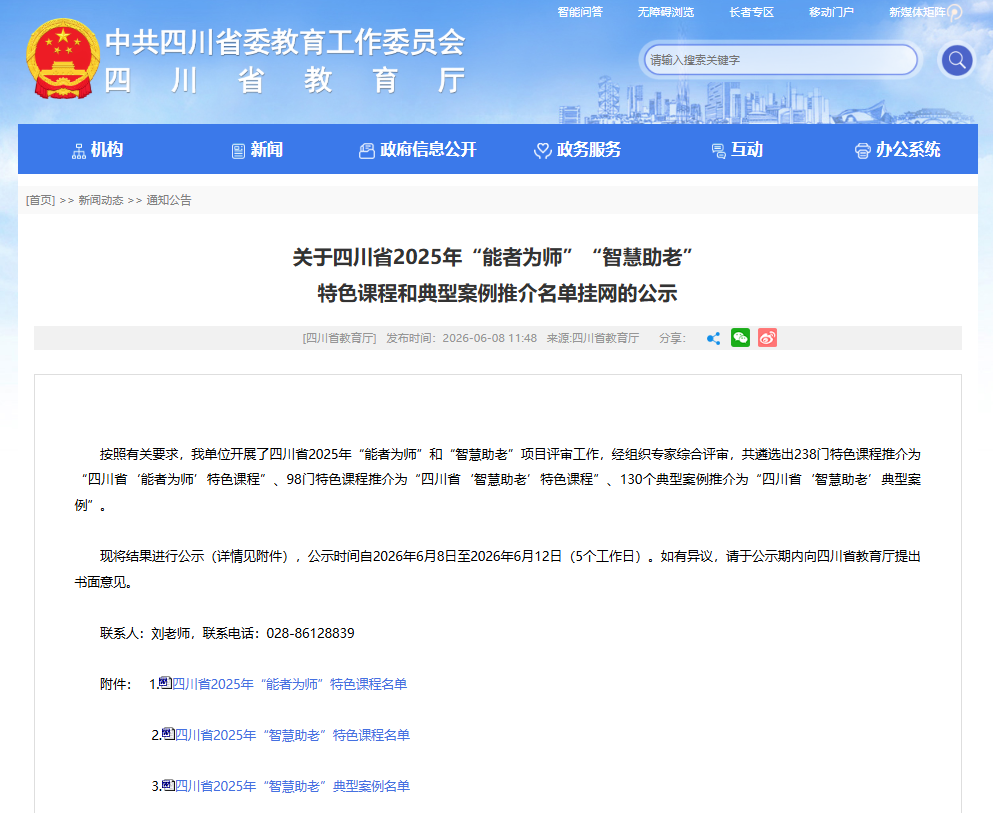Click the 中共四川省委教育工作委员会 header title
Viewport: 993px width, 813px height.
pos(285,42)
